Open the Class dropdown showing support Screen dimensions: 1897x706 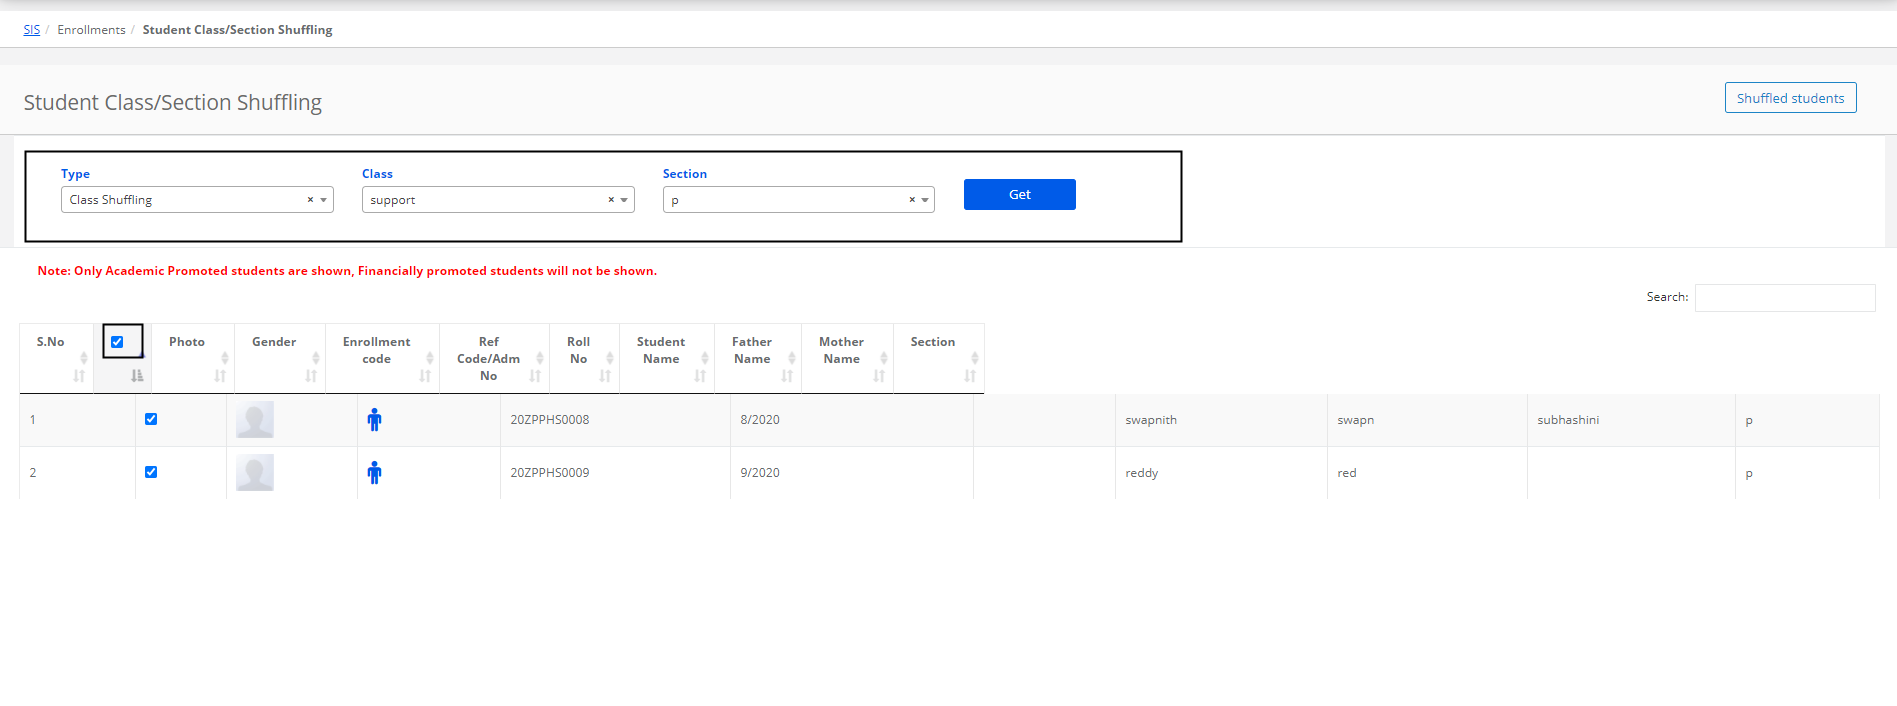coord(498,200)
